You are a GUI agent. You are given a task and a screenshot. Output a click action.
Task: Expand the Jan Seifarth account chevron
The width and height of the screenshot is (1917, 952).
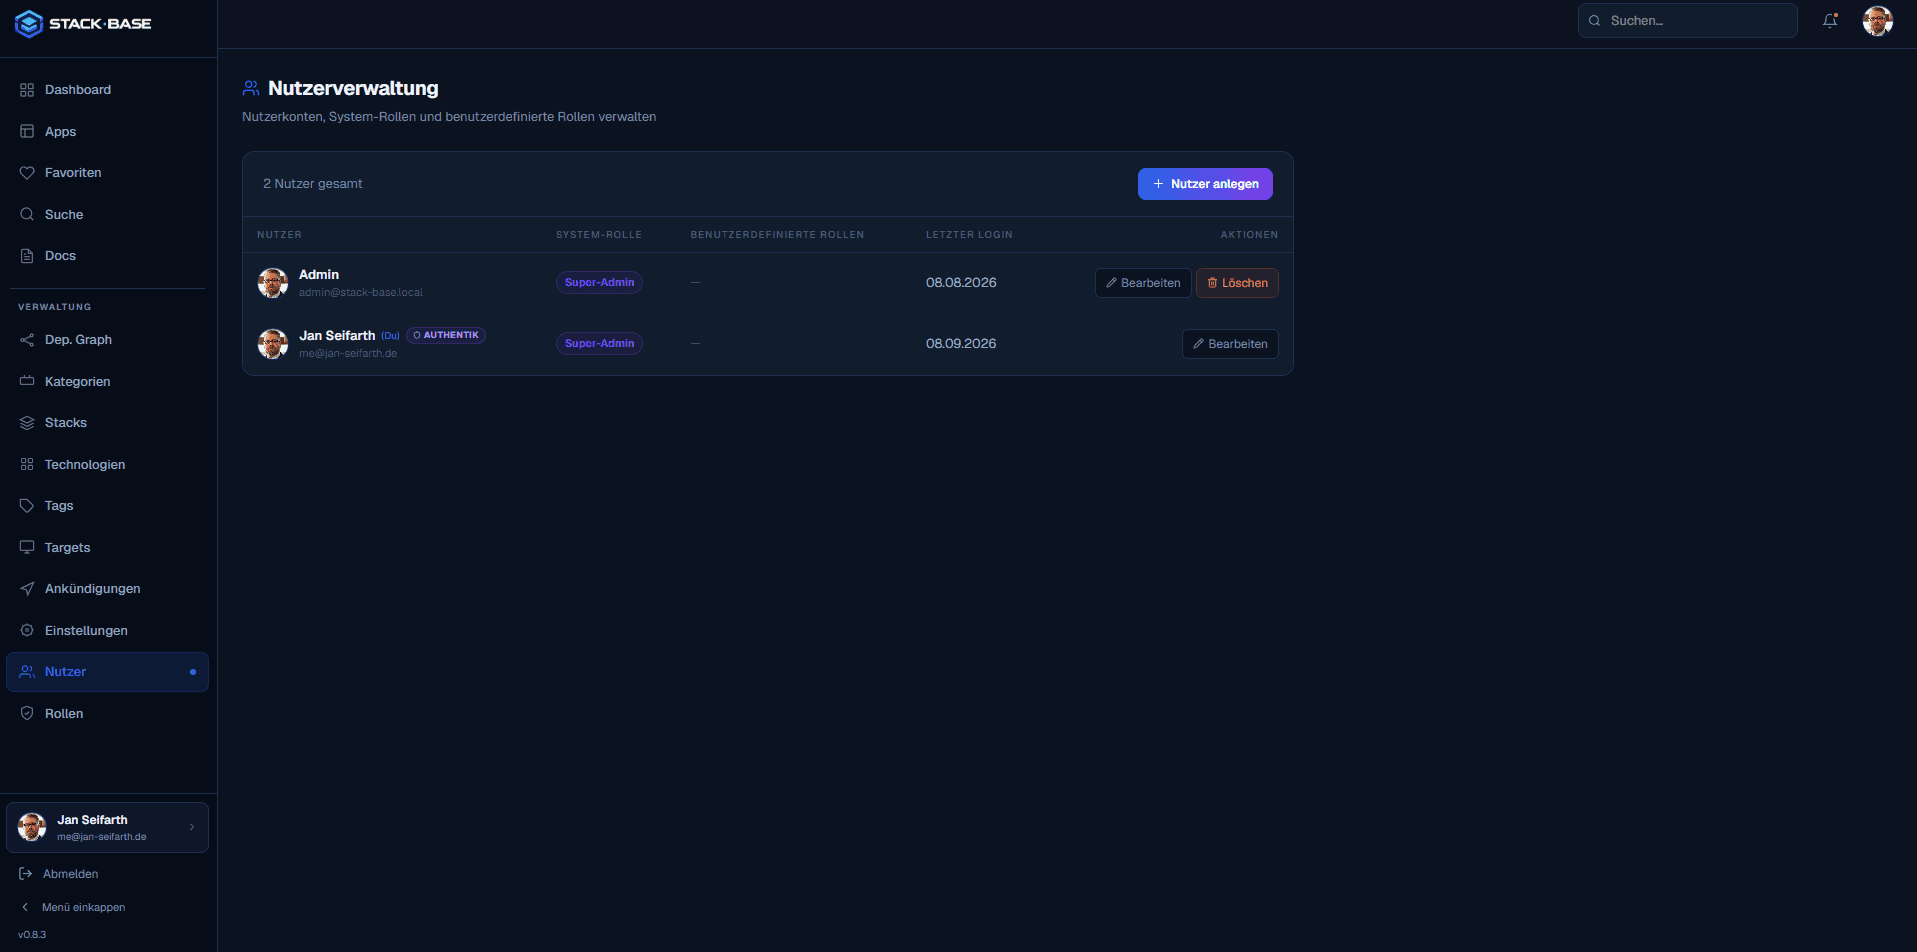(192, 827)
